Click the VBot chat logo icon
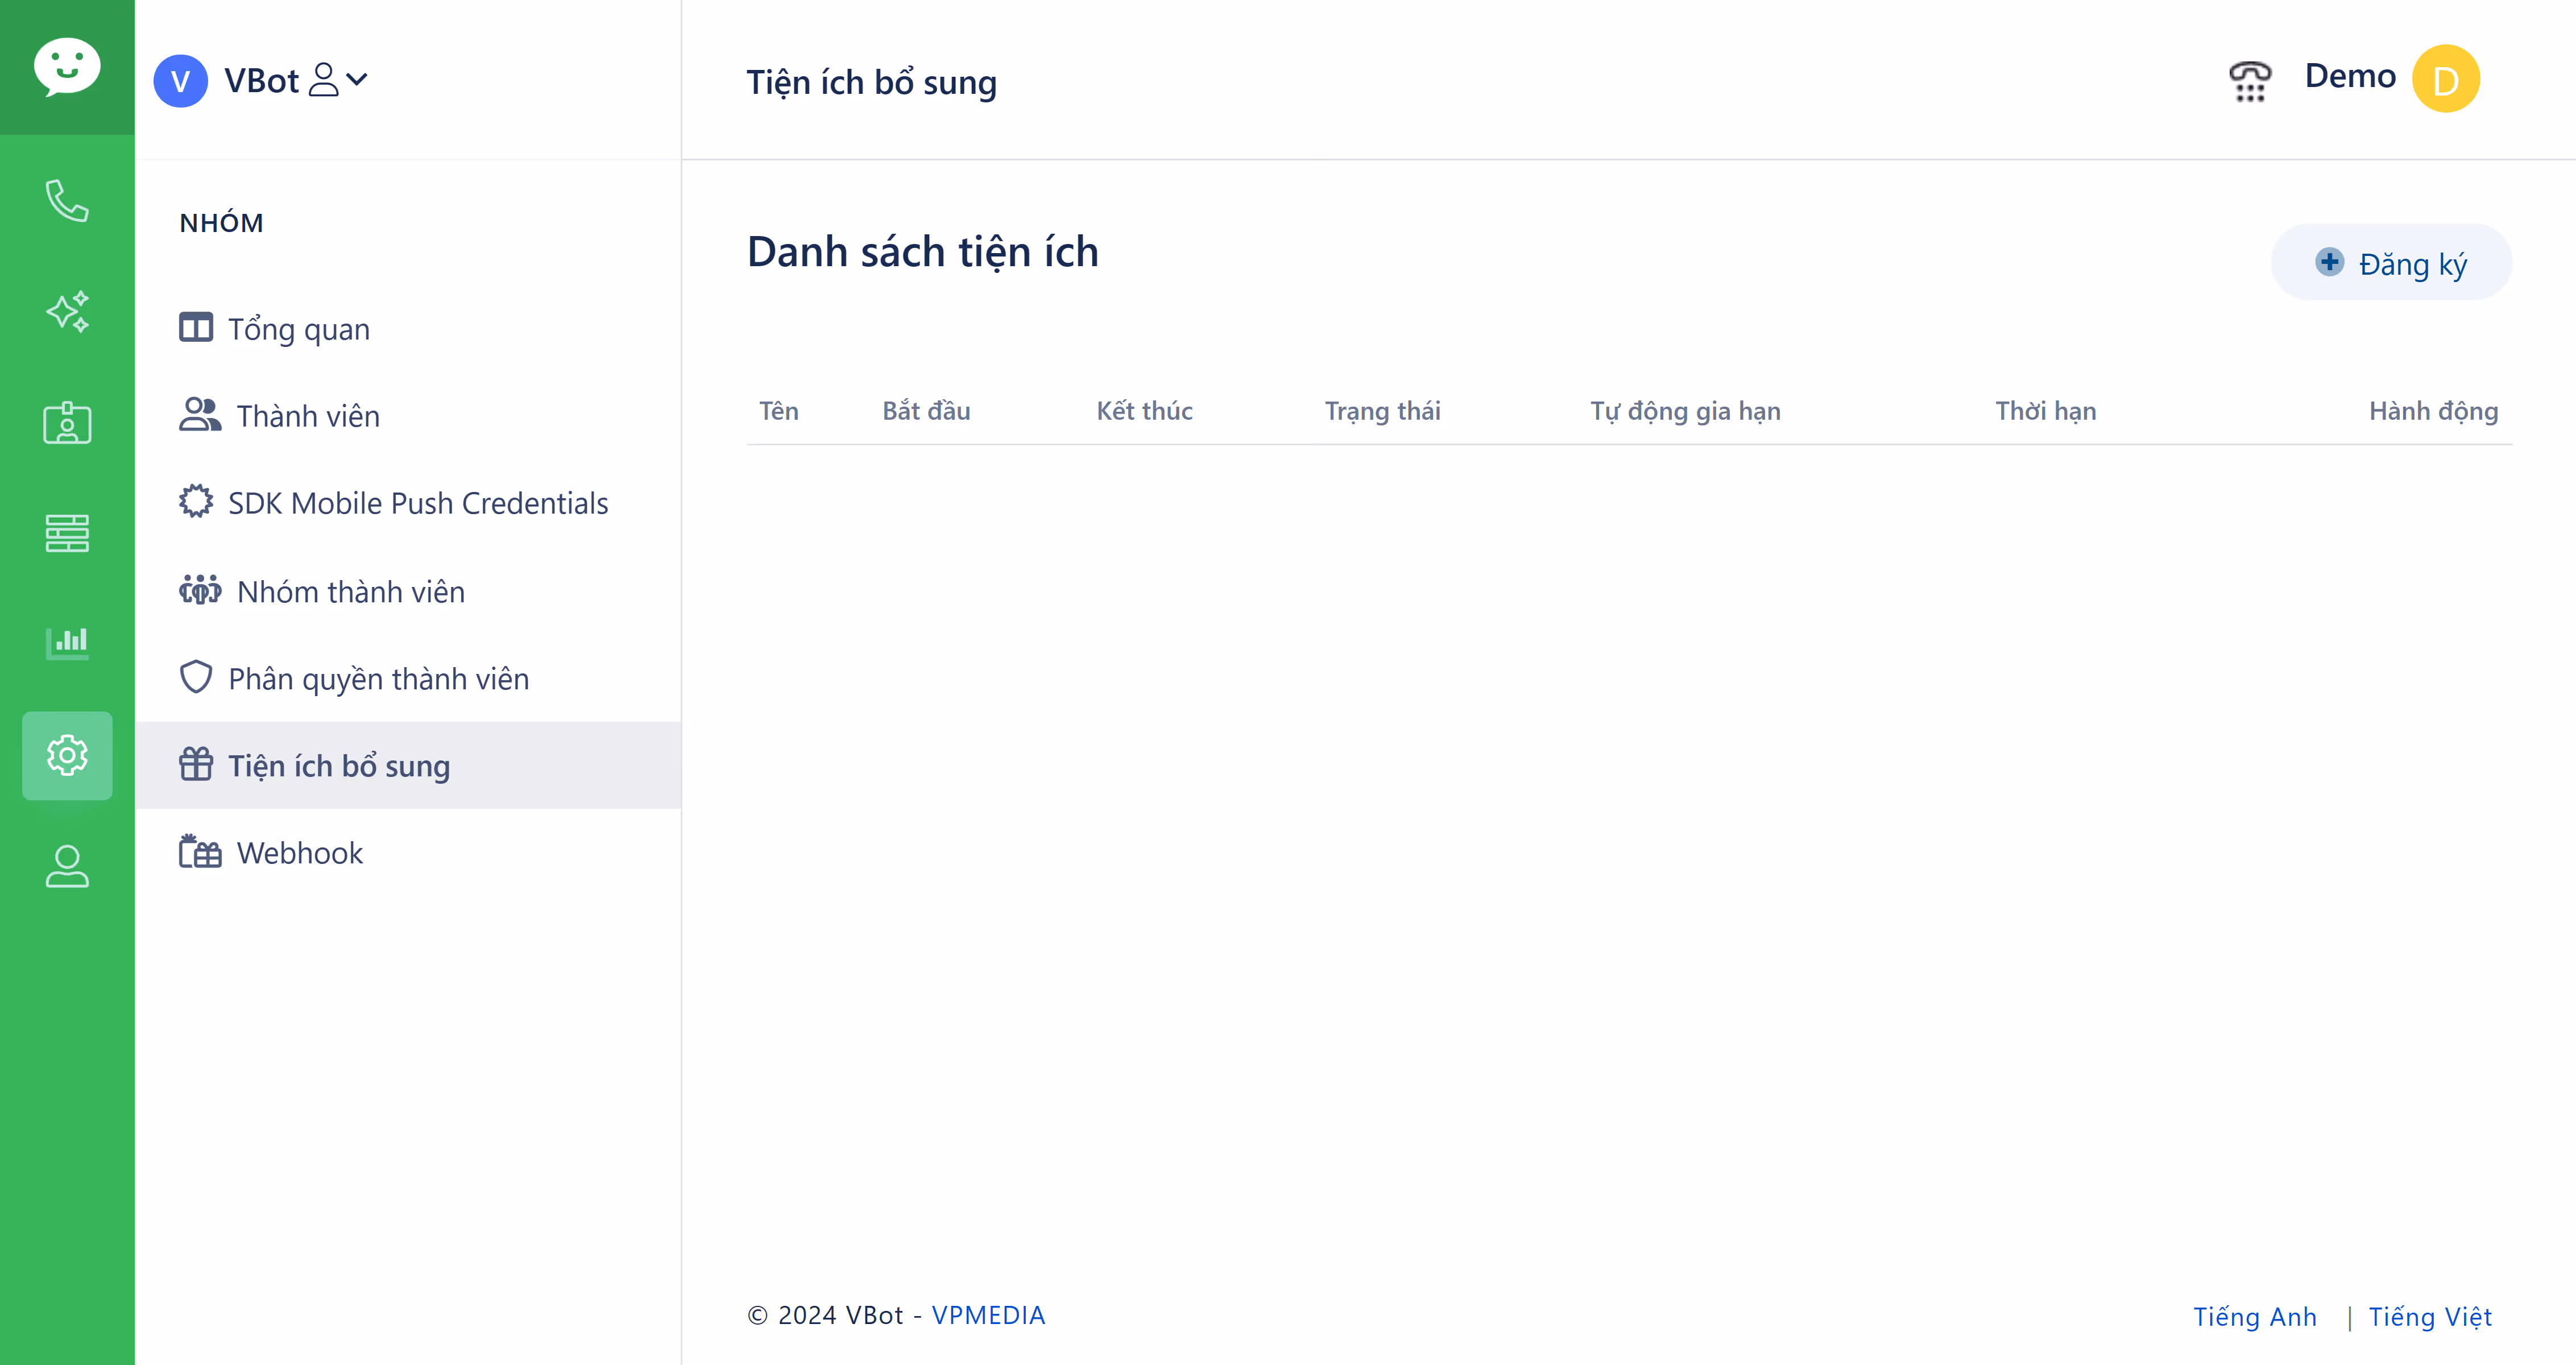Viewport: 2576px width, 1365px height. click(67, 67)
